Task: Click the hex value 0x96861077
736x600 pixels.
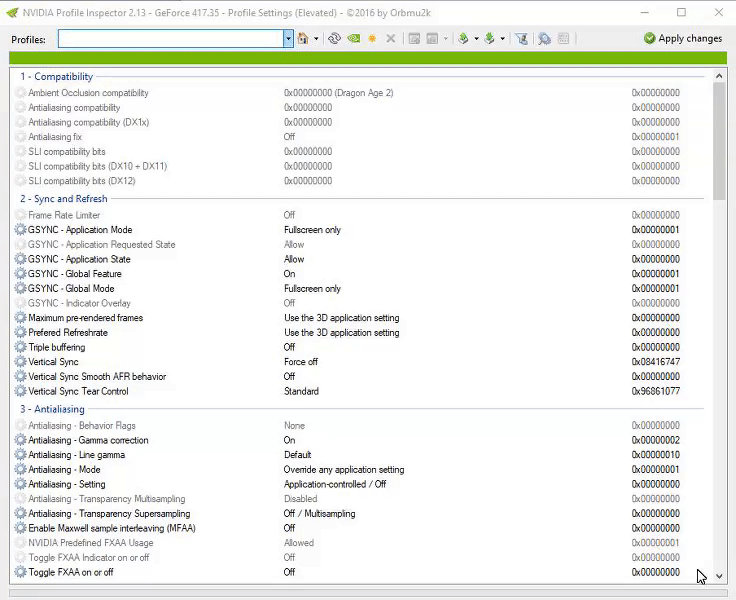Action: pos(656,391)
